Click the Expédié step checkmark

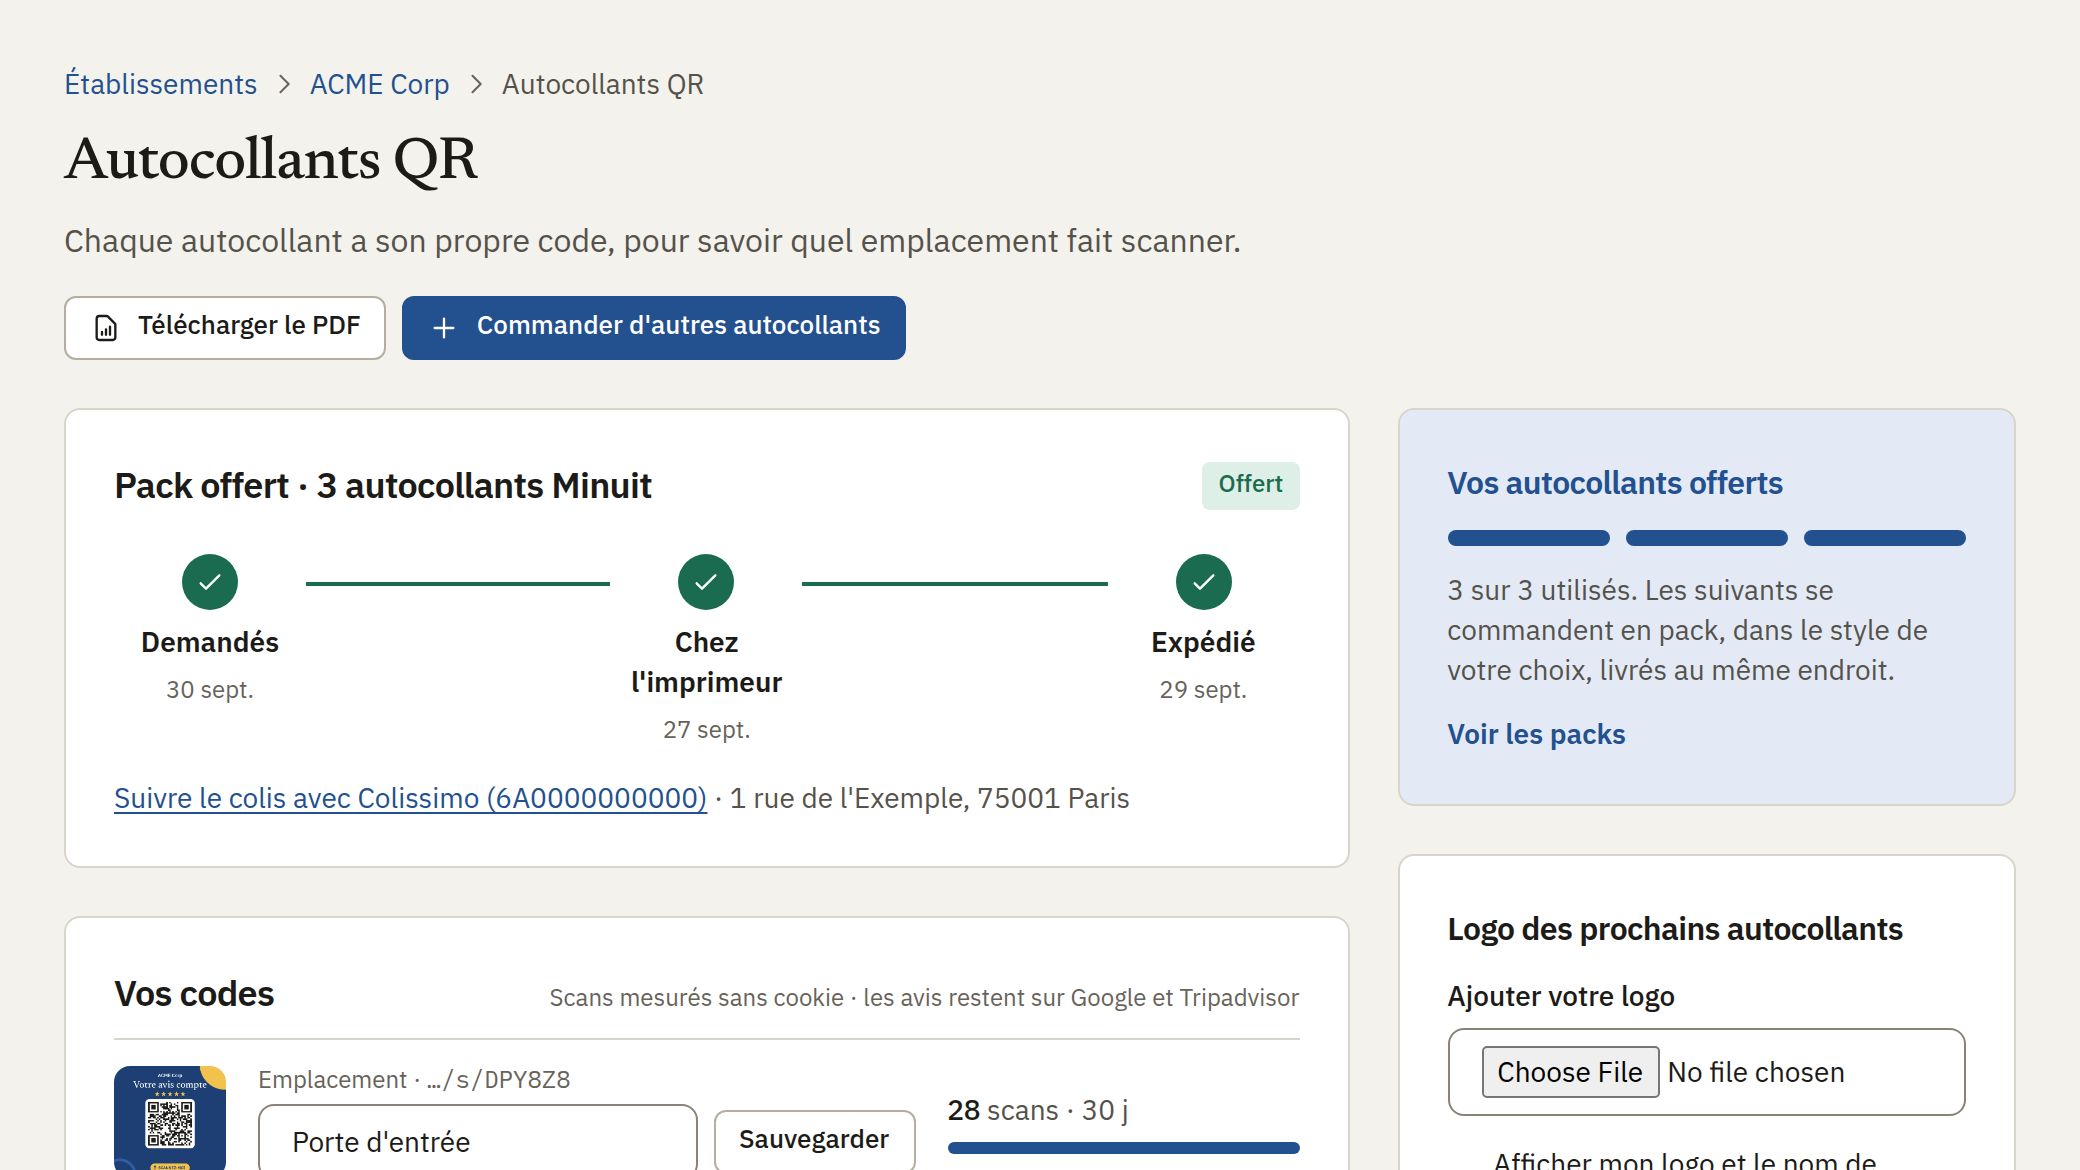click(x=1203, y=582)
